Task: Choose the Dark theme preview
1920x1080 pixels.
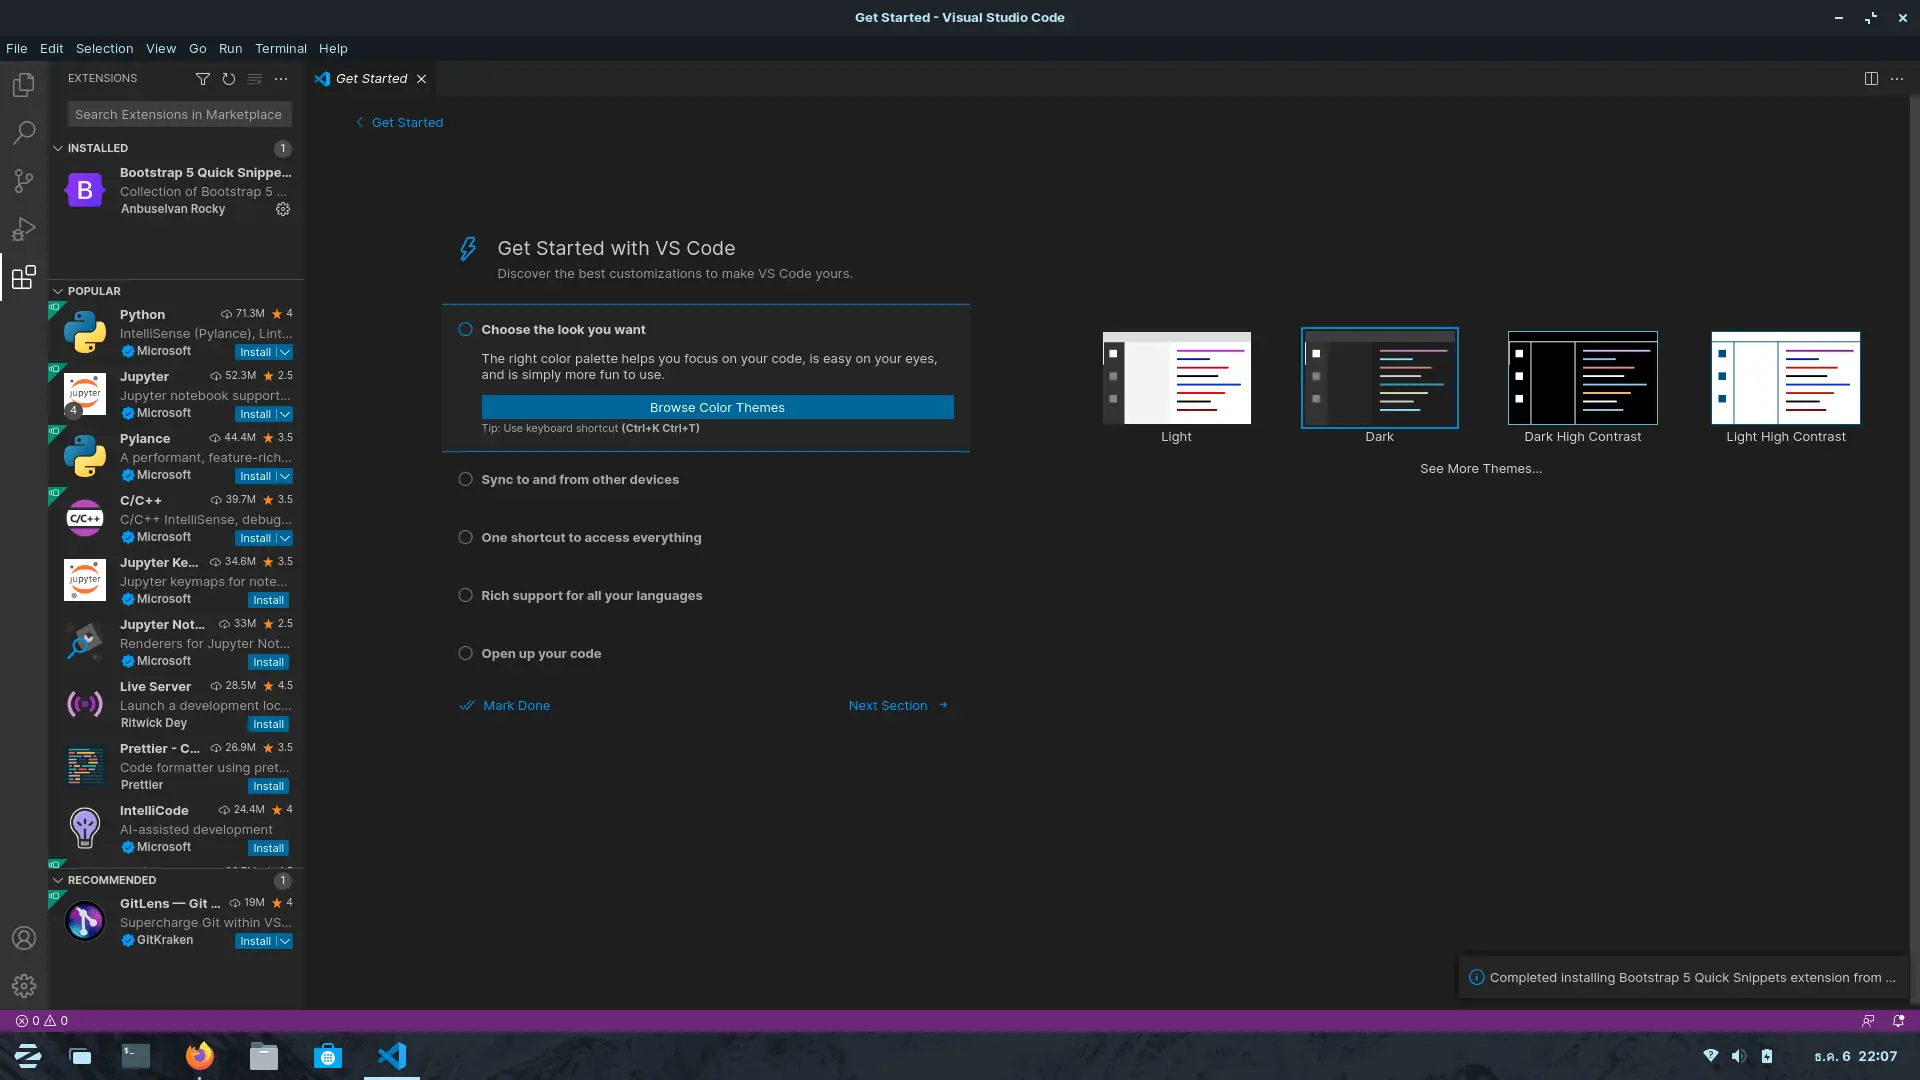Action: 1379,378
